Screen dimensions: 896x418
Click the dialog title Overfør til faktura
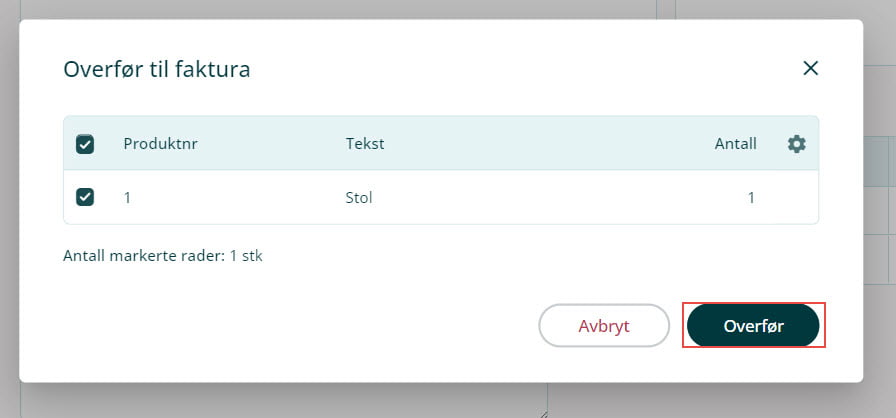click(156, 69)
